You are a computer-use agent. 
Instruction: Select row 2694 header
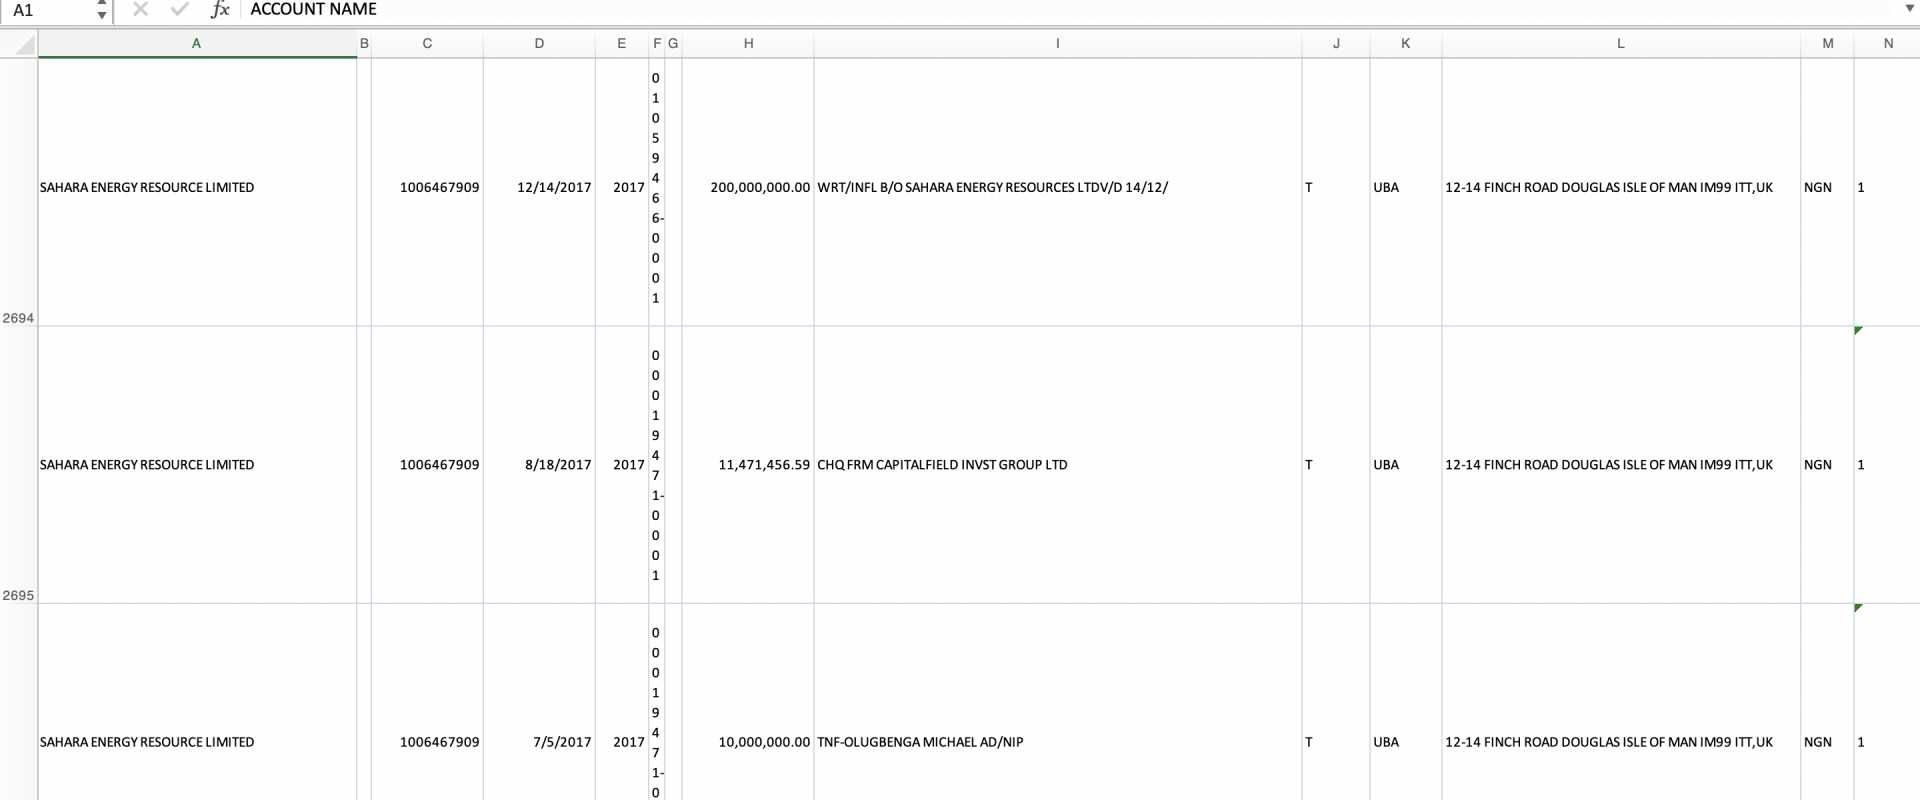click(x=19, y=192)
